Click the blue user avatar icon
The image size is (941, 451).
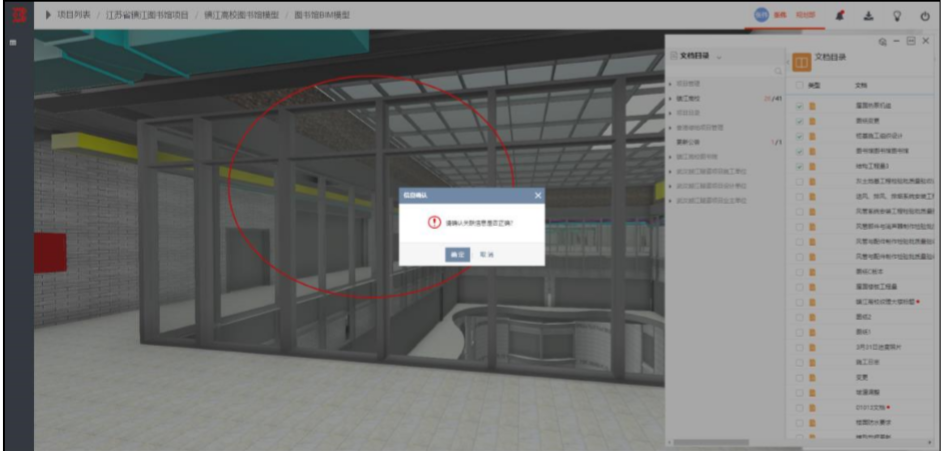point(761,16)
